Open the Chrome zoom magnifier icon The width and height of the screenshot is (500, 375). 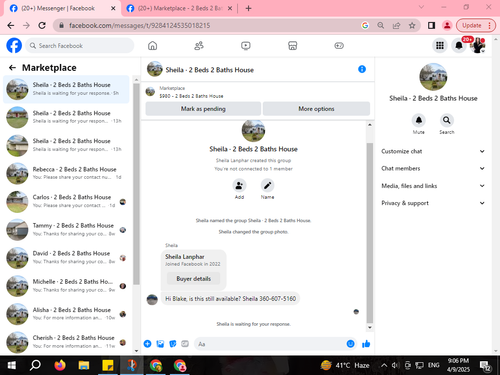[381, 25]
